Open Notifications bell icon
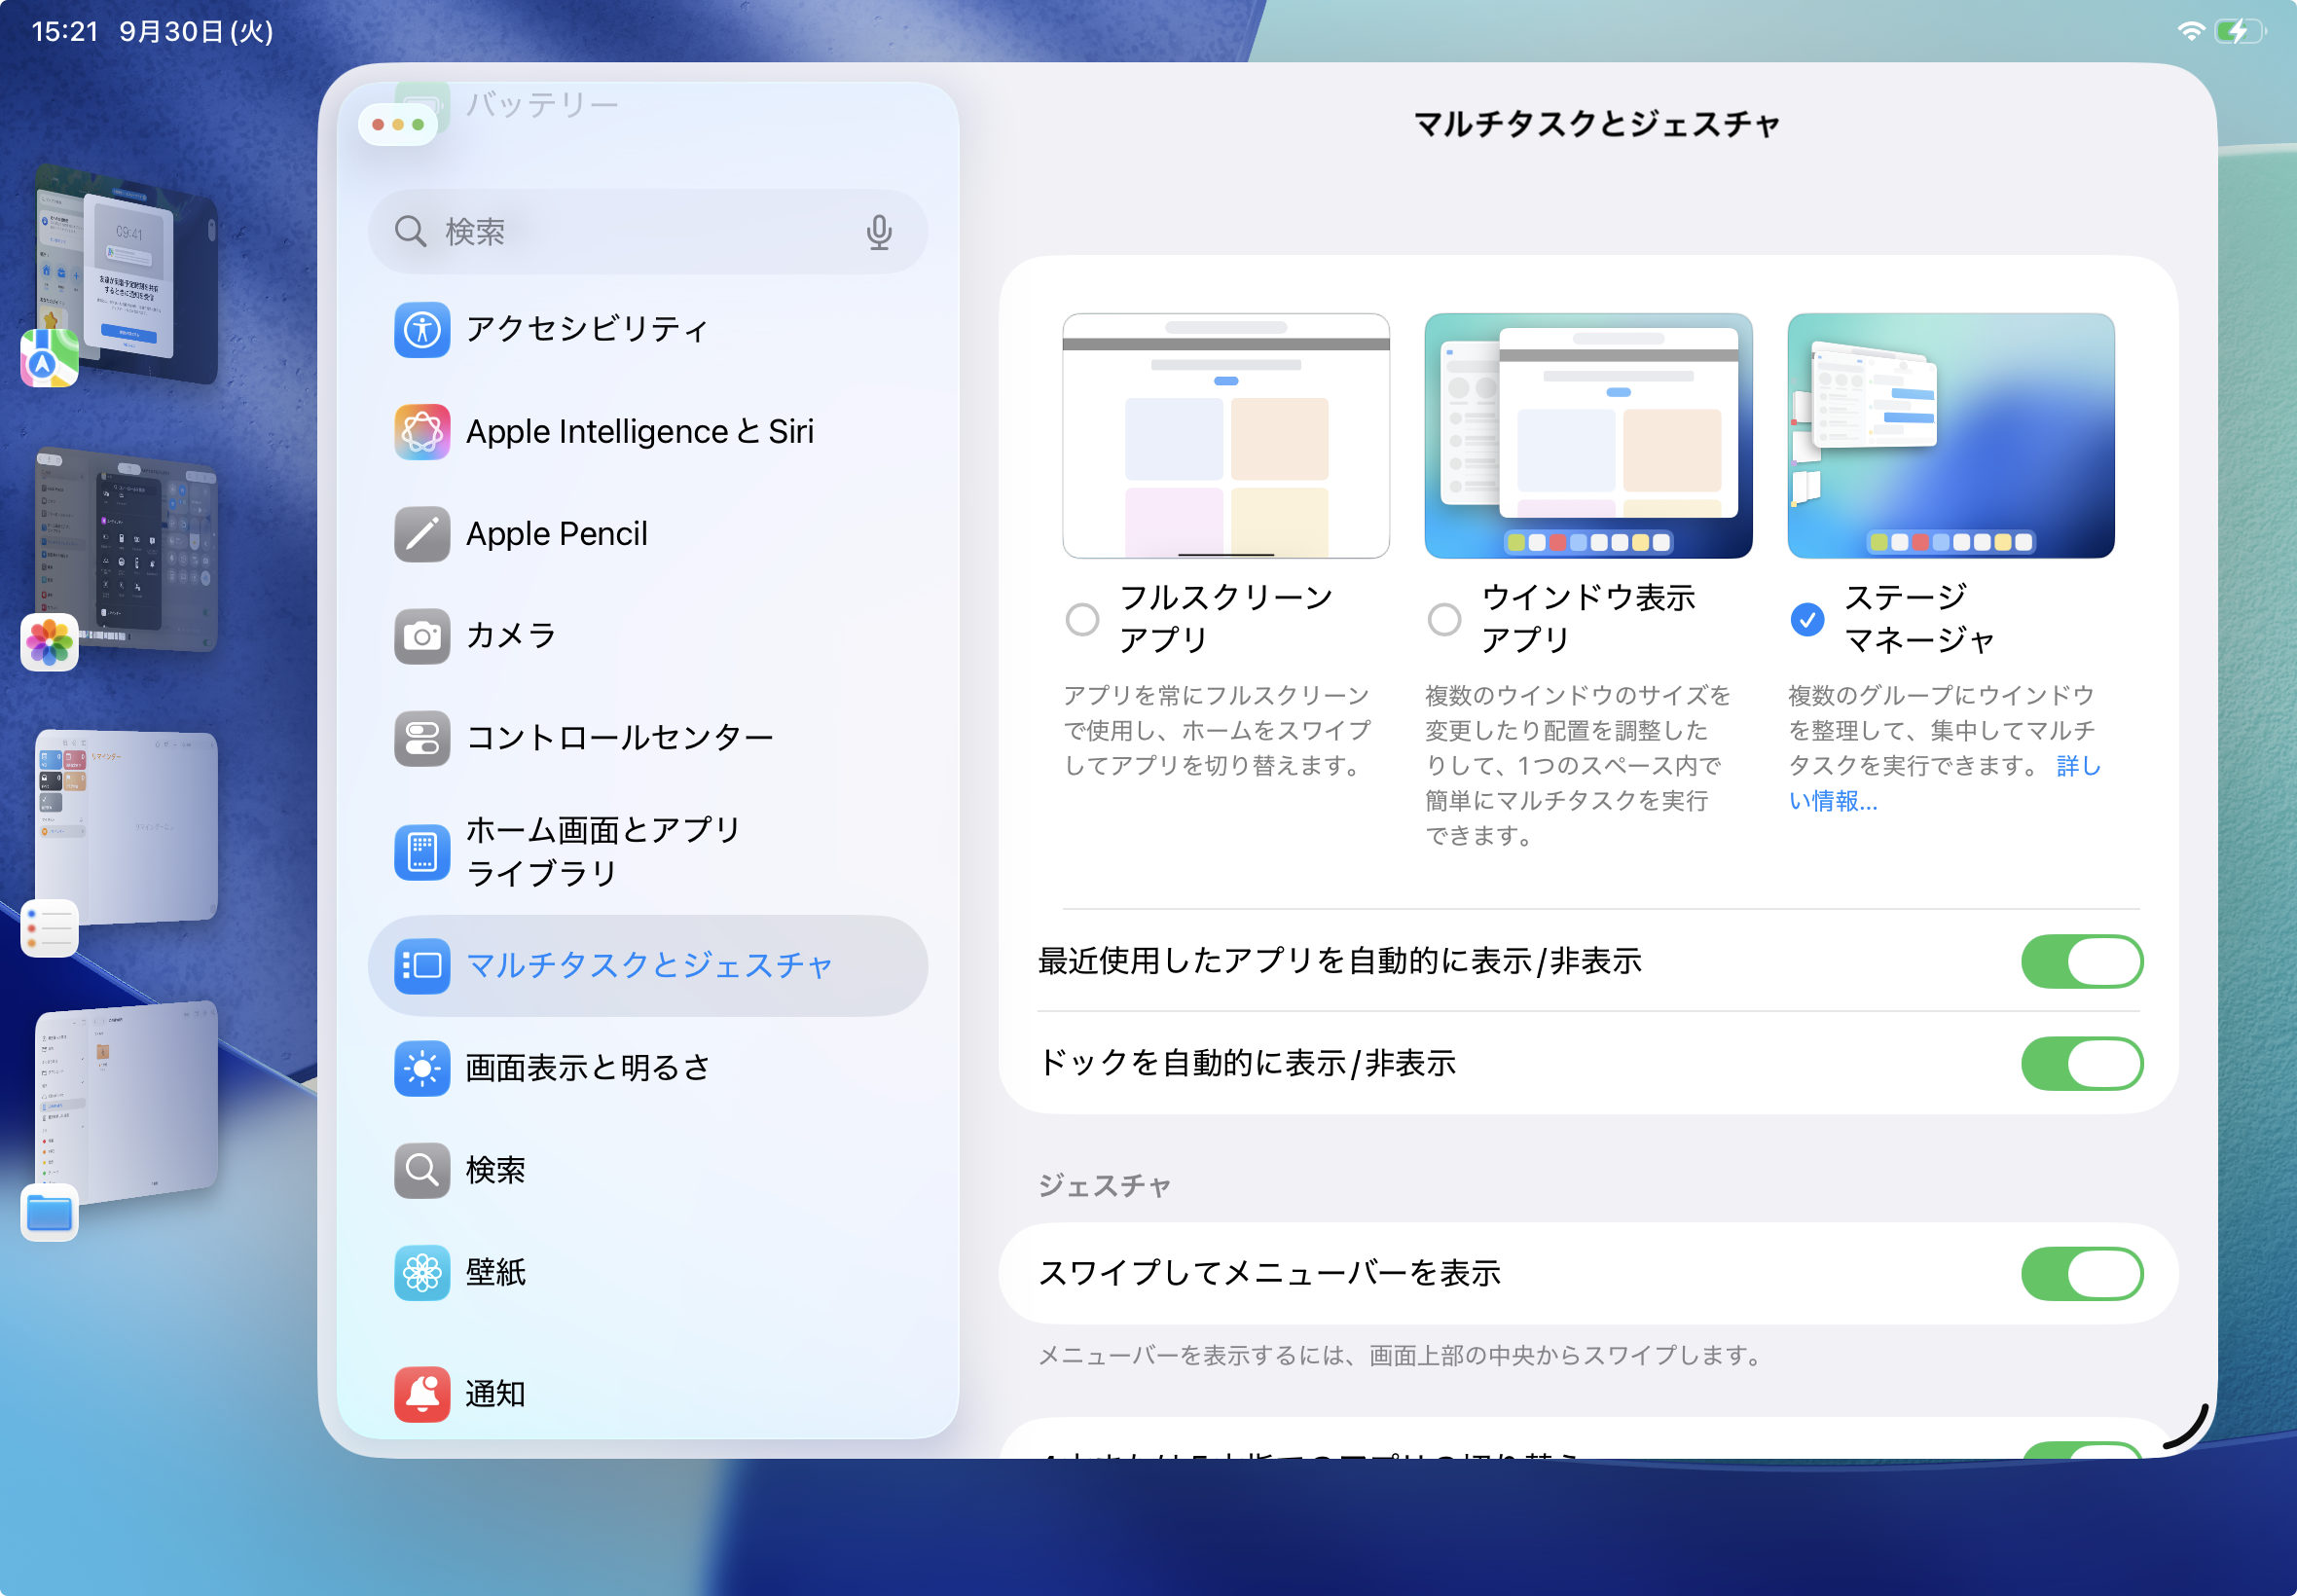 pos(421,1393)
